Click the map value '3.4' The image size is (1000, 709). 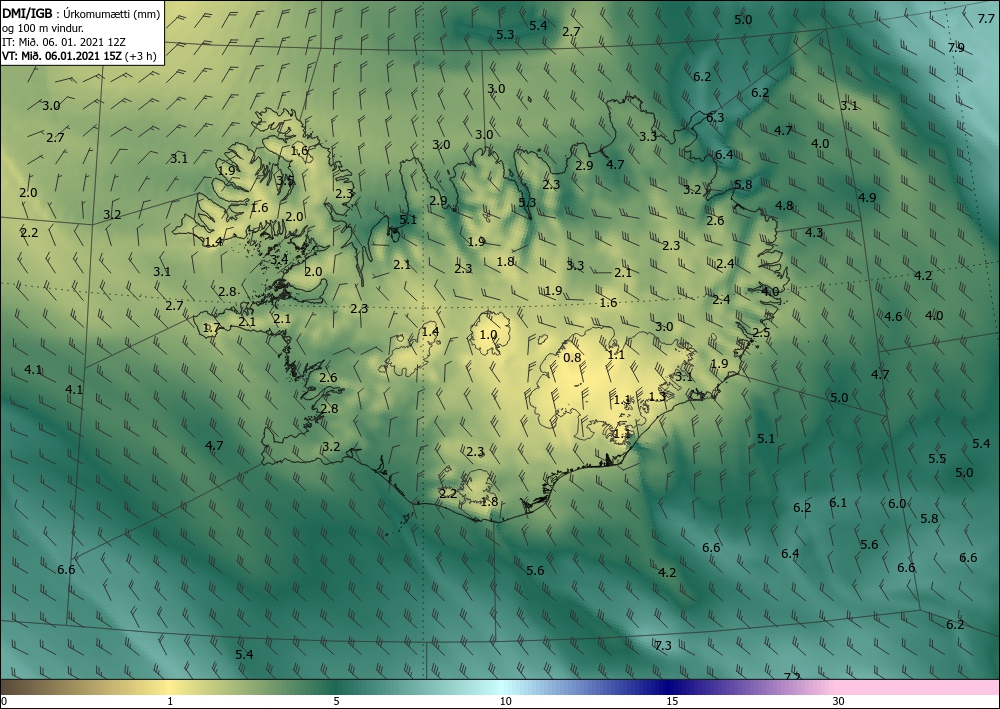[x=279, y=259]
